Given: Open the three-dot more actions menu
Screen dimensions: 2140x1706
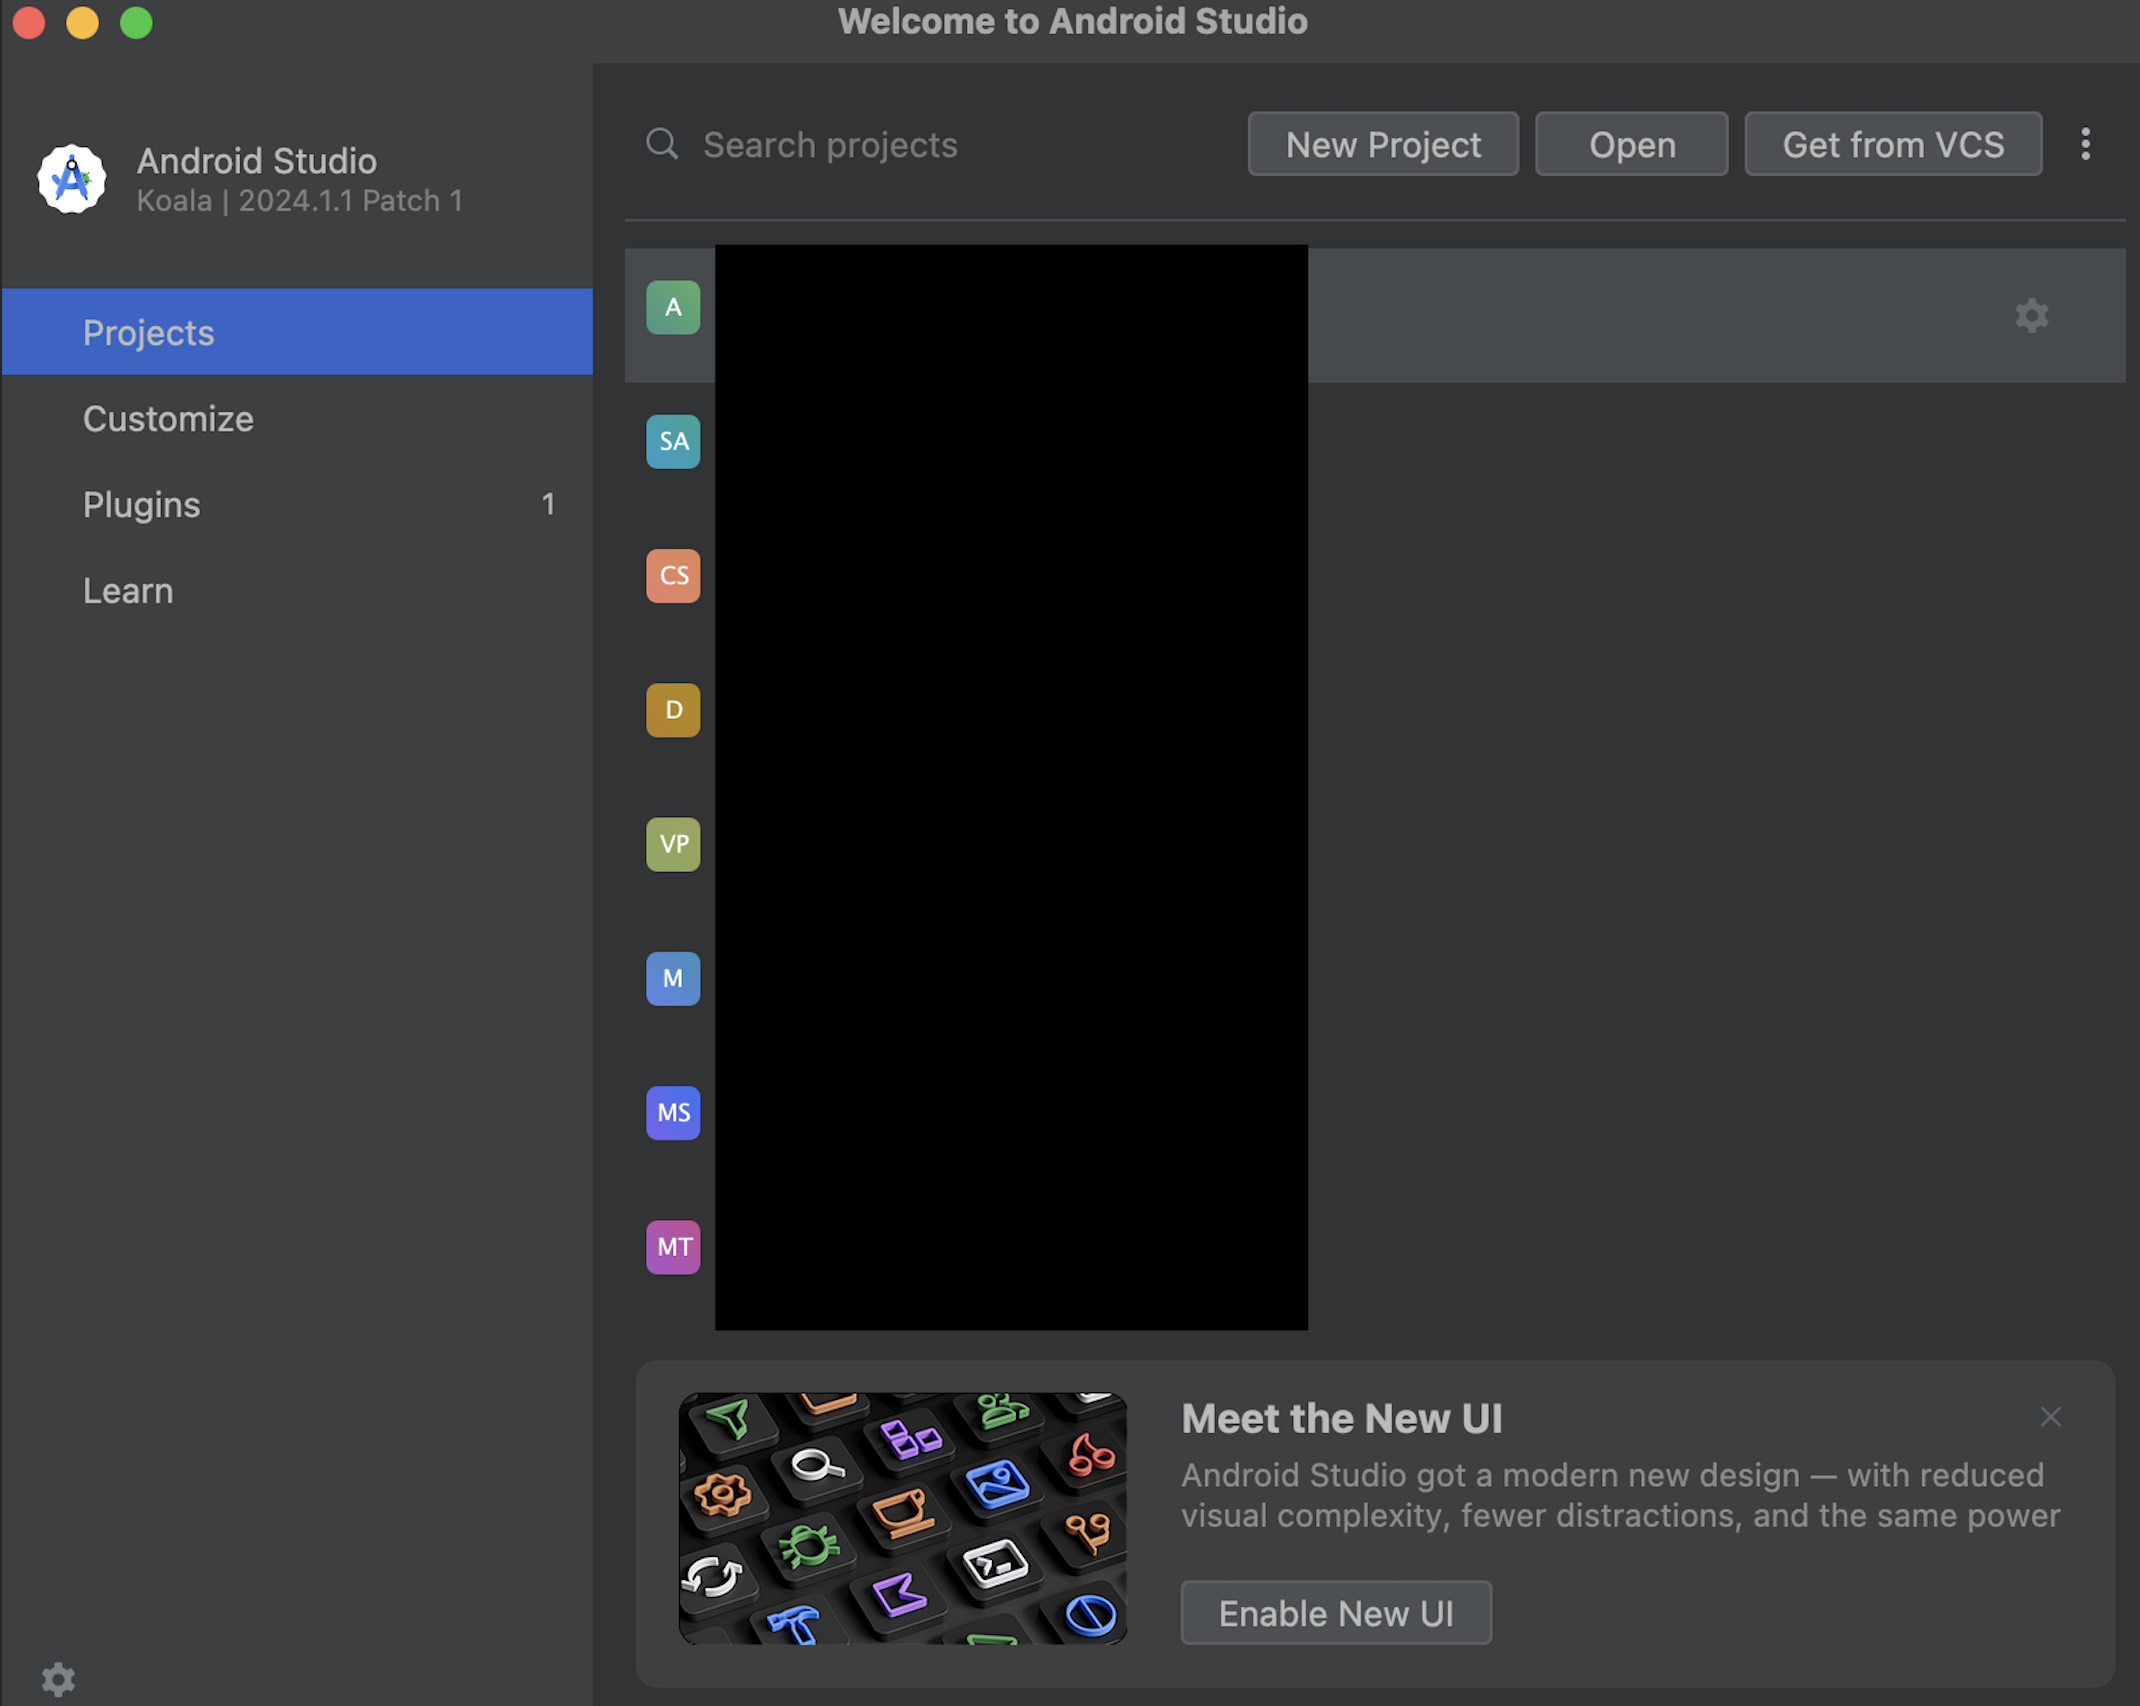Looking at the screenshot, I should pos(2085,144).
